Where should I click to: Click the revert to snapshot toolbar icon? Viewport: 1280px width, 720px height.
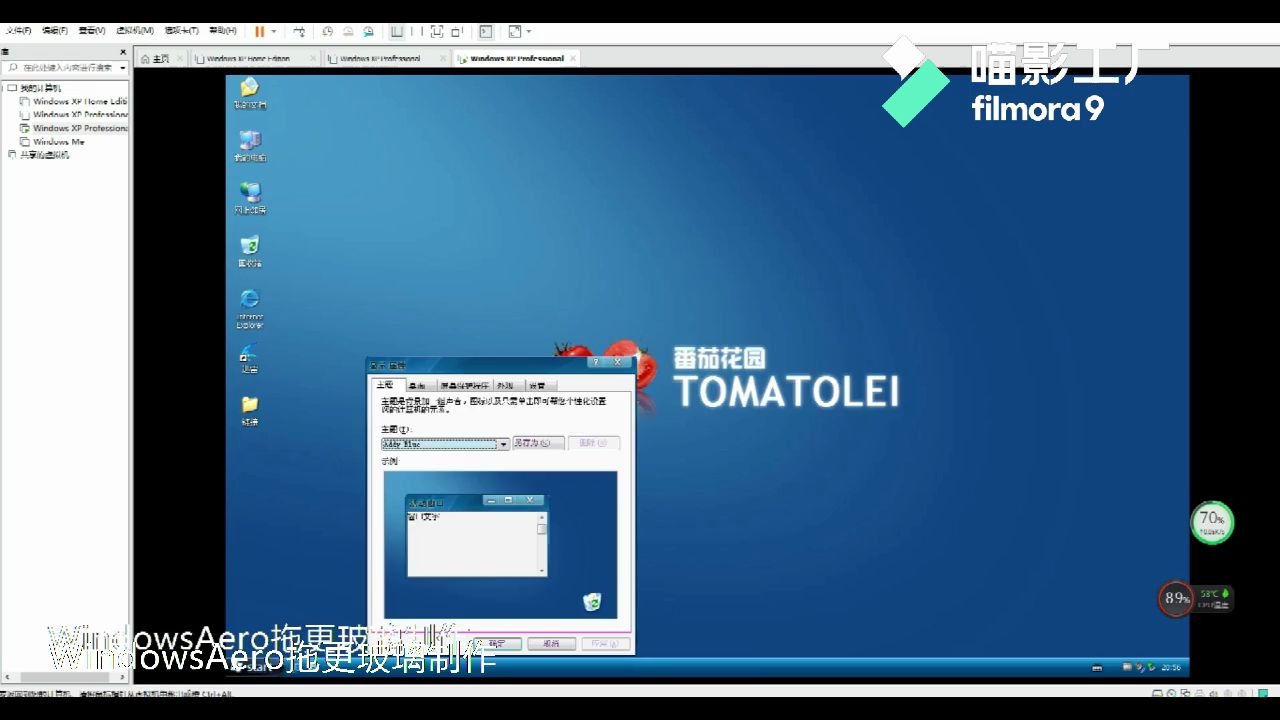tap(348, 31)
